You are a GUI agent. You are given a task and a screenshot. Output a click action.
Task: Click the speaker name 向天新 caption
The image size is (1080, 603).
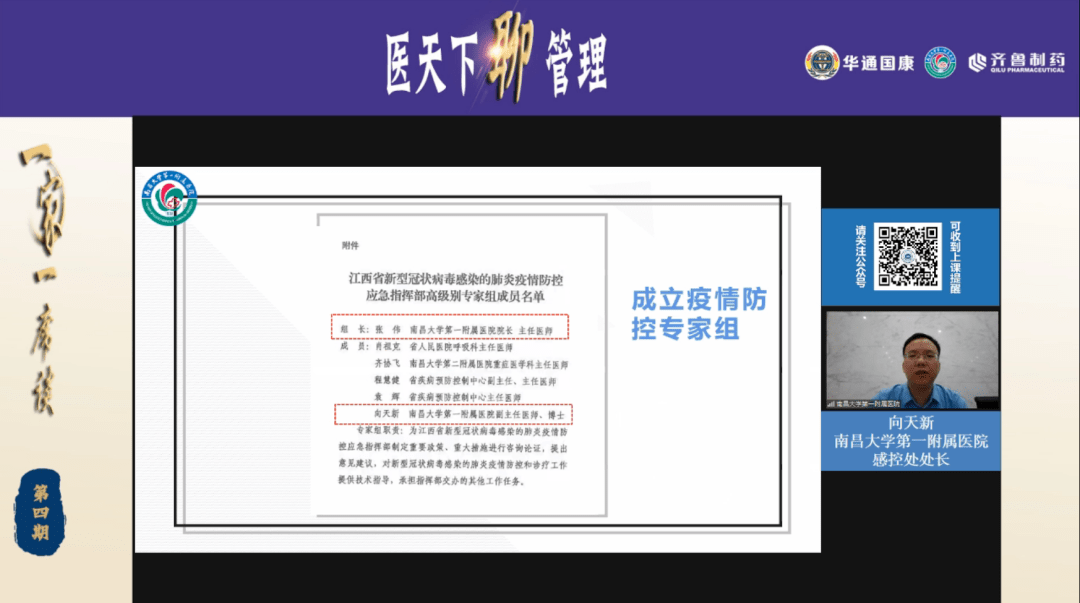pyautogui.click(x=911, y=422)
